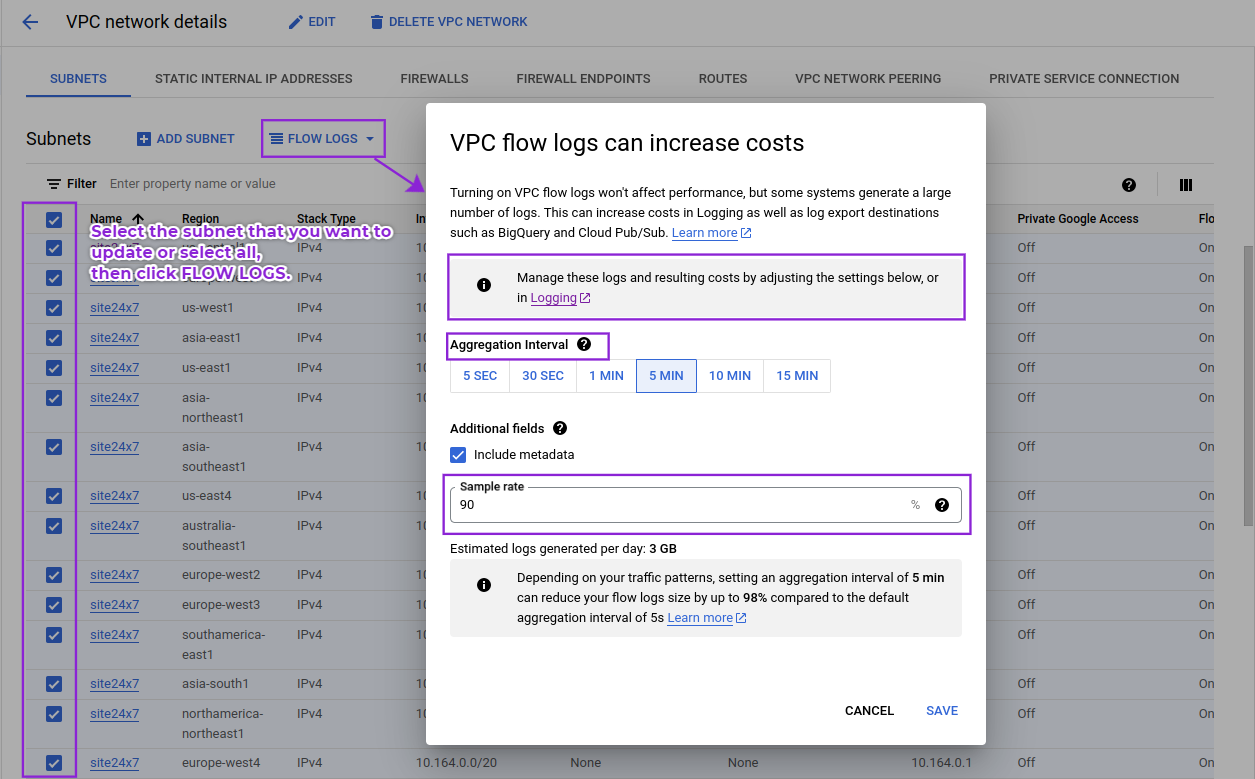Switch to the FIREWALLS tab

433,77
